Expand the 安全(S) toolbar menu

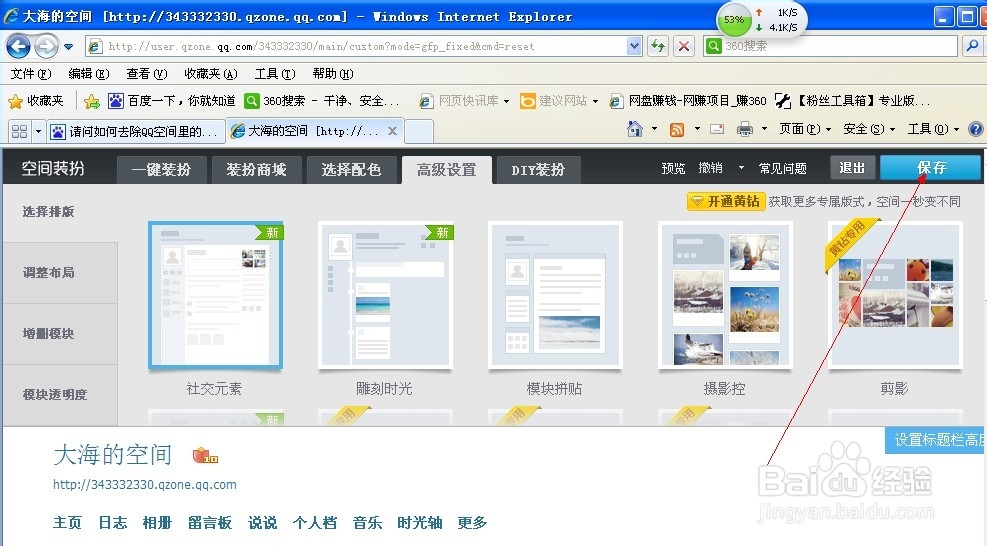click(869, 129)
